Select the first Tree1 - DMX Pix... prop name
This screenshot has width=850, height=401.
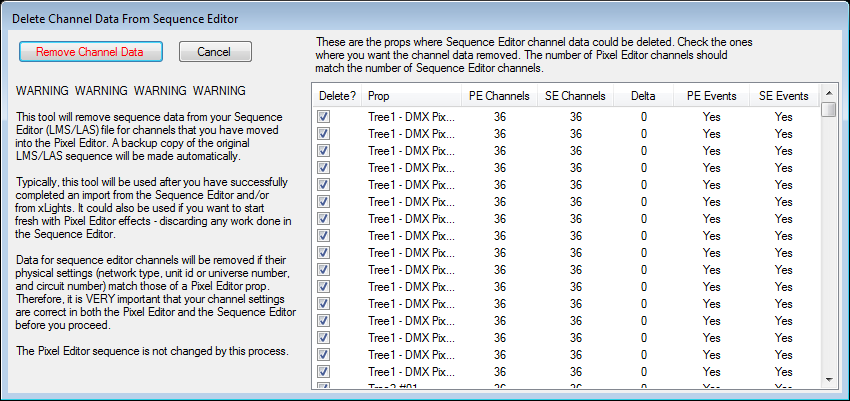(x=411, y=117)
